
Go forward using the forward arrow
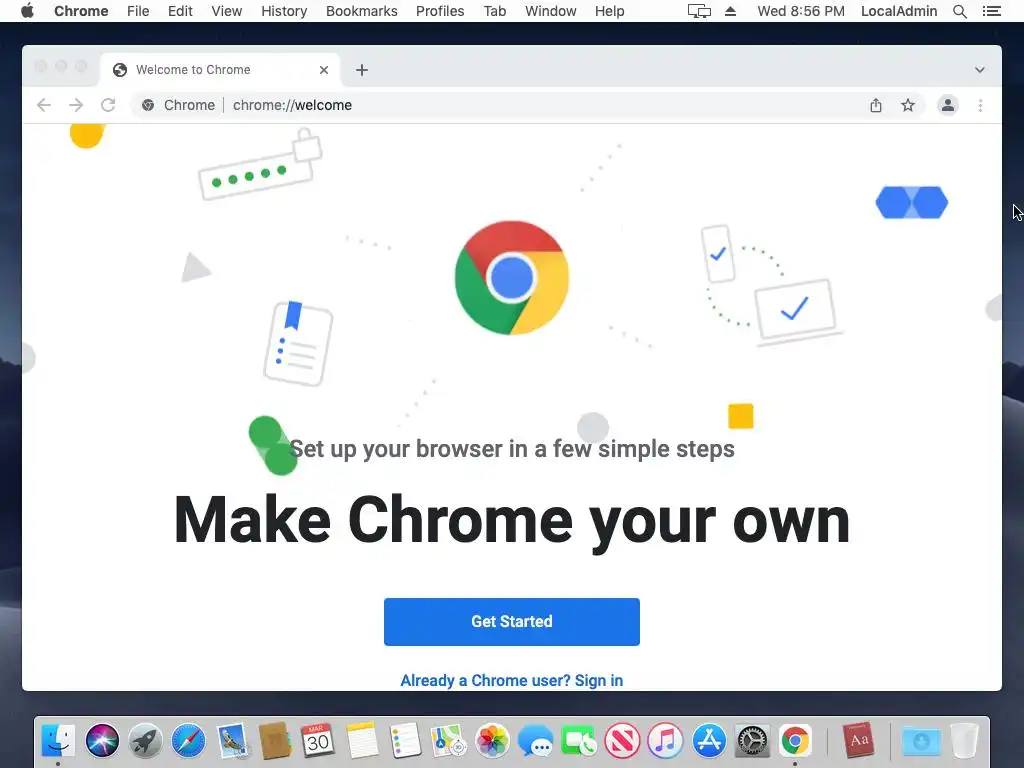[x=76, y=105]
